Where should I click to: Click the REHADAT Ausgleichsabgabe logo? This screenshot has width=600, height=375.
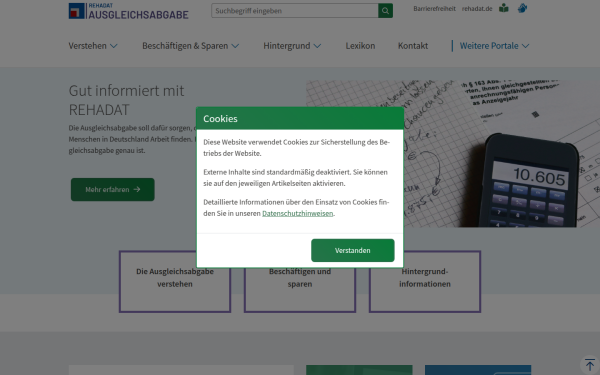pos(129,11)
